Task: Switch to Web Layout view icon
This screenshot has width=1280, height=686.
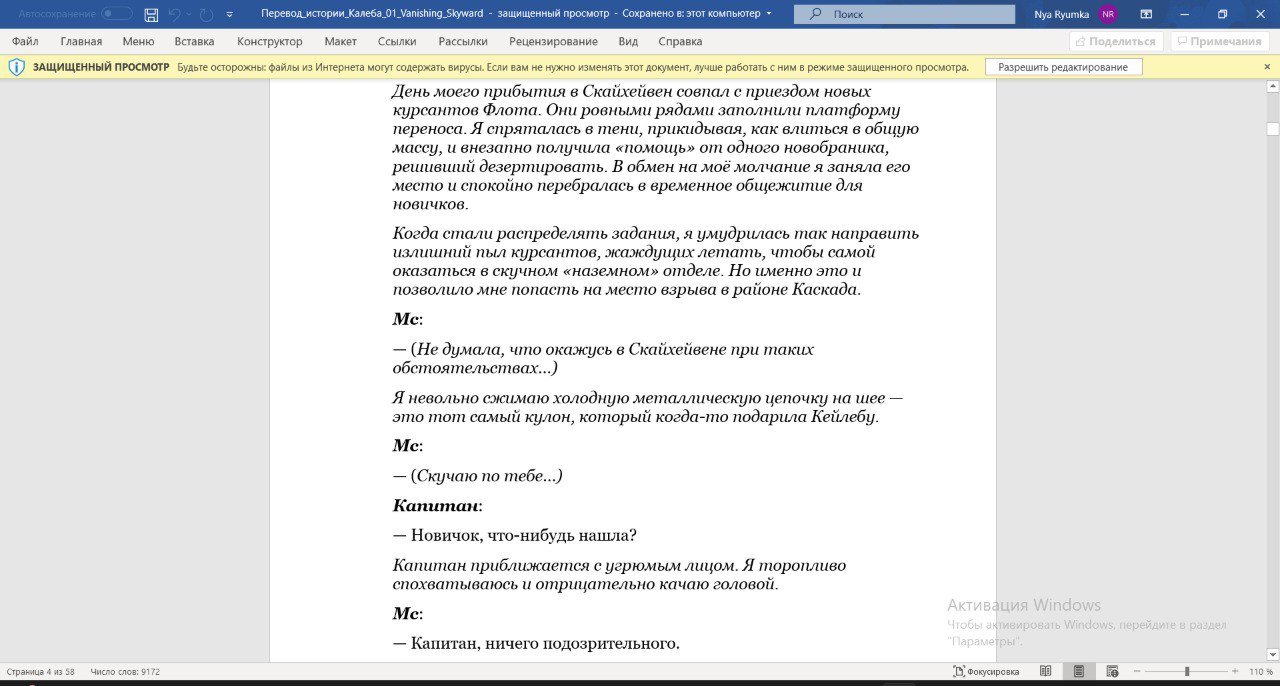Action: coord(1112,672)
